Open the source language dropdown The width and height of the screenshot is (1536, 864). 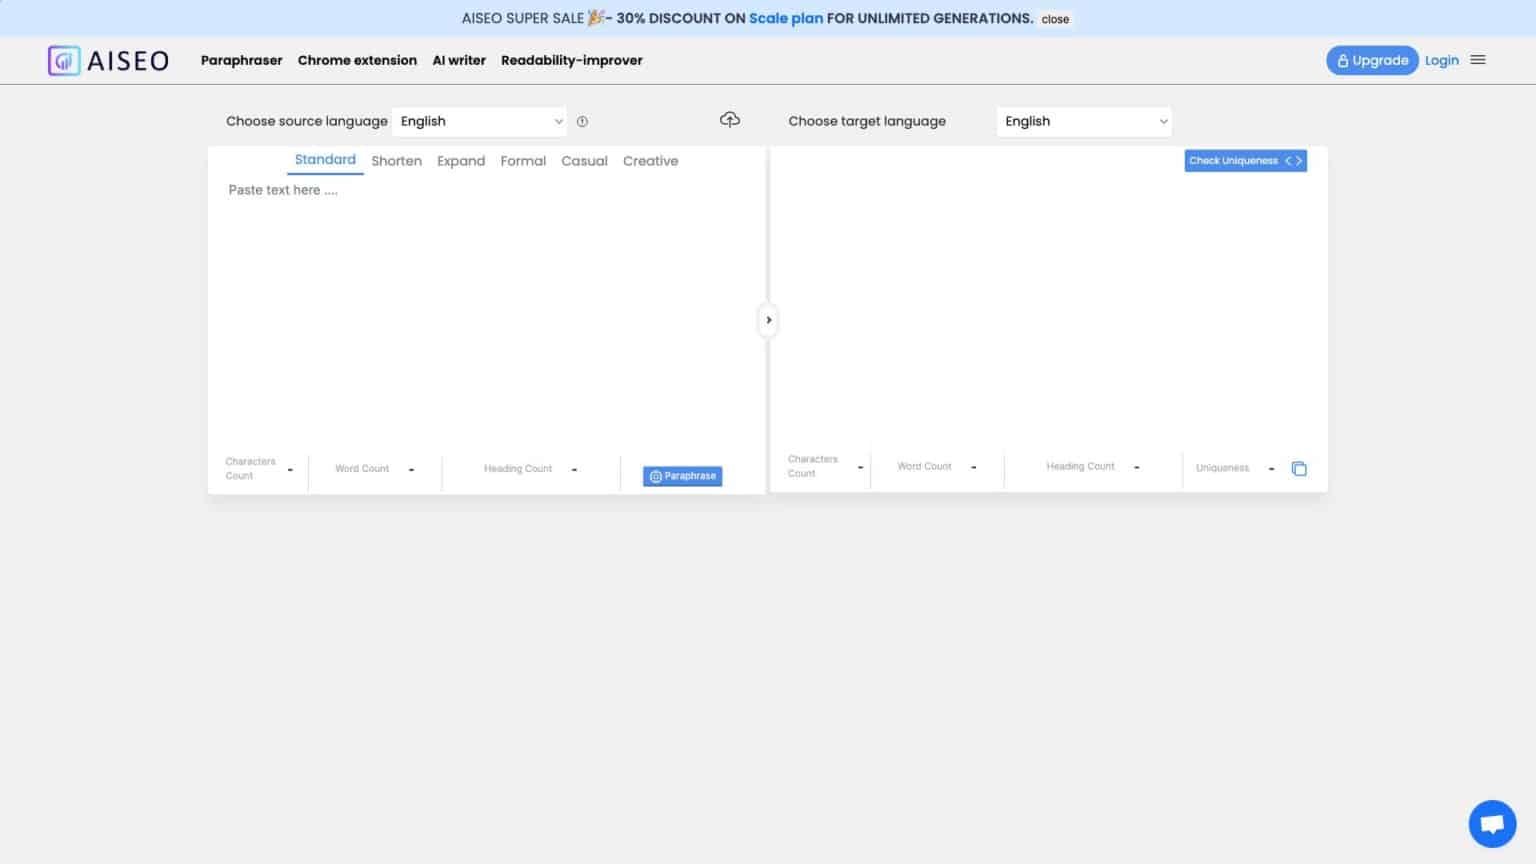(x=480, y=121)
